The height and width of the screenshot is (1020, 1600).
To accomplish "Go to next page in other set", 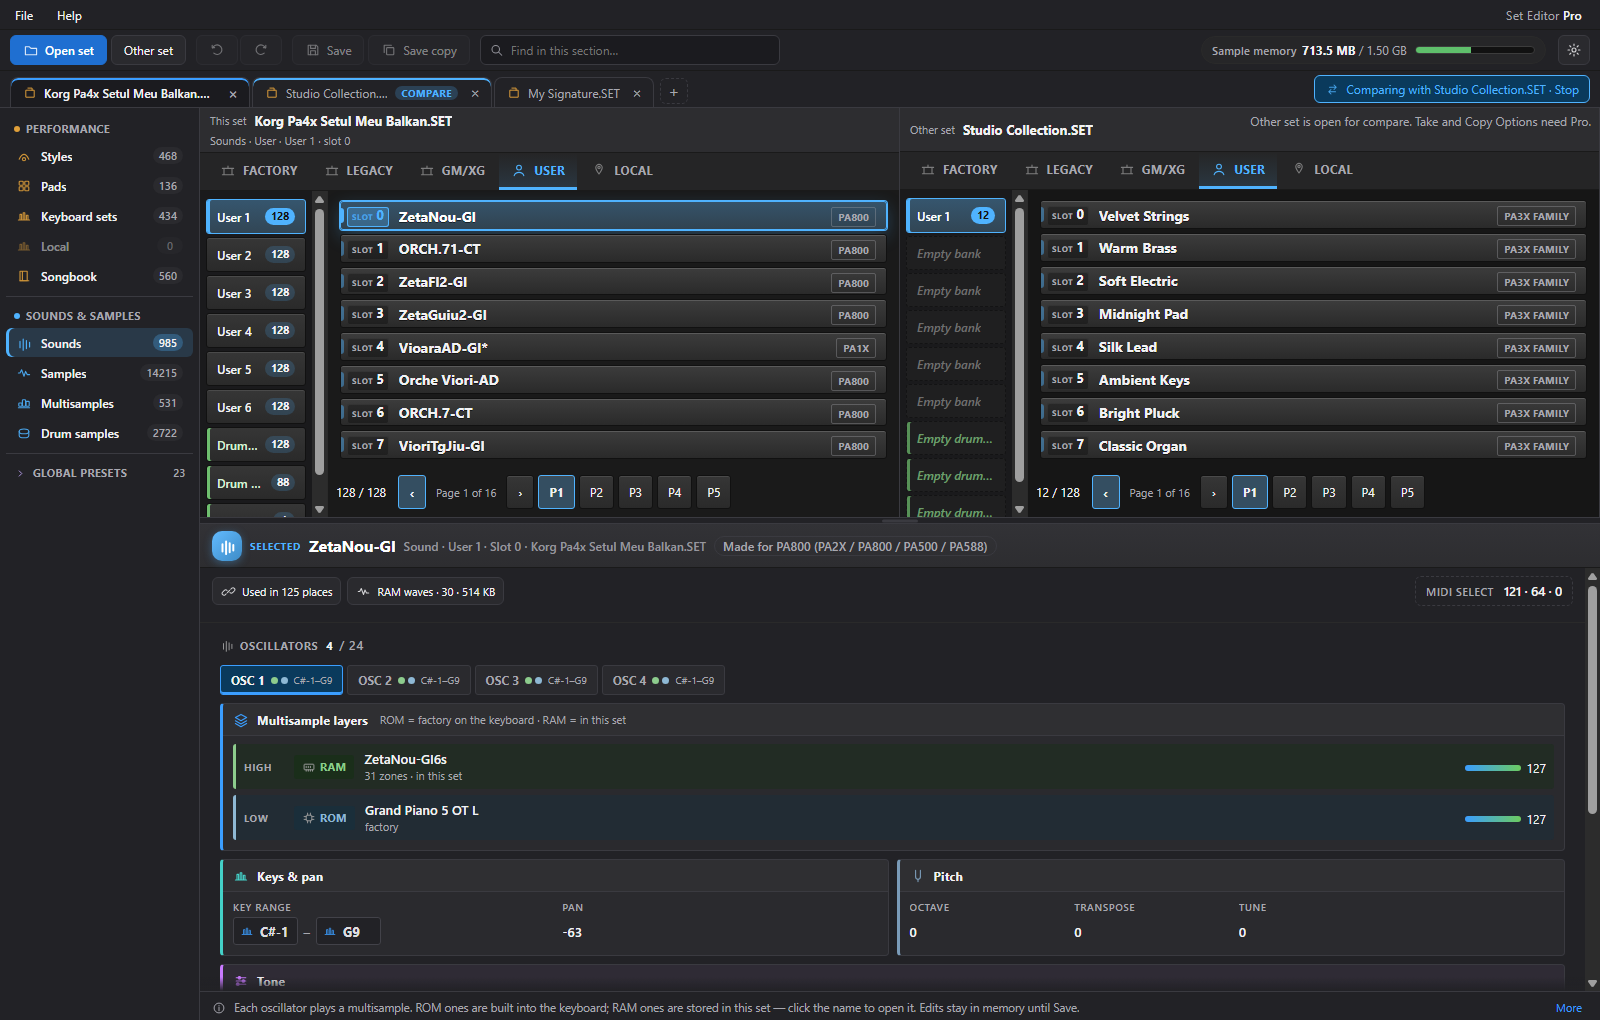I will coord(1214,493).
